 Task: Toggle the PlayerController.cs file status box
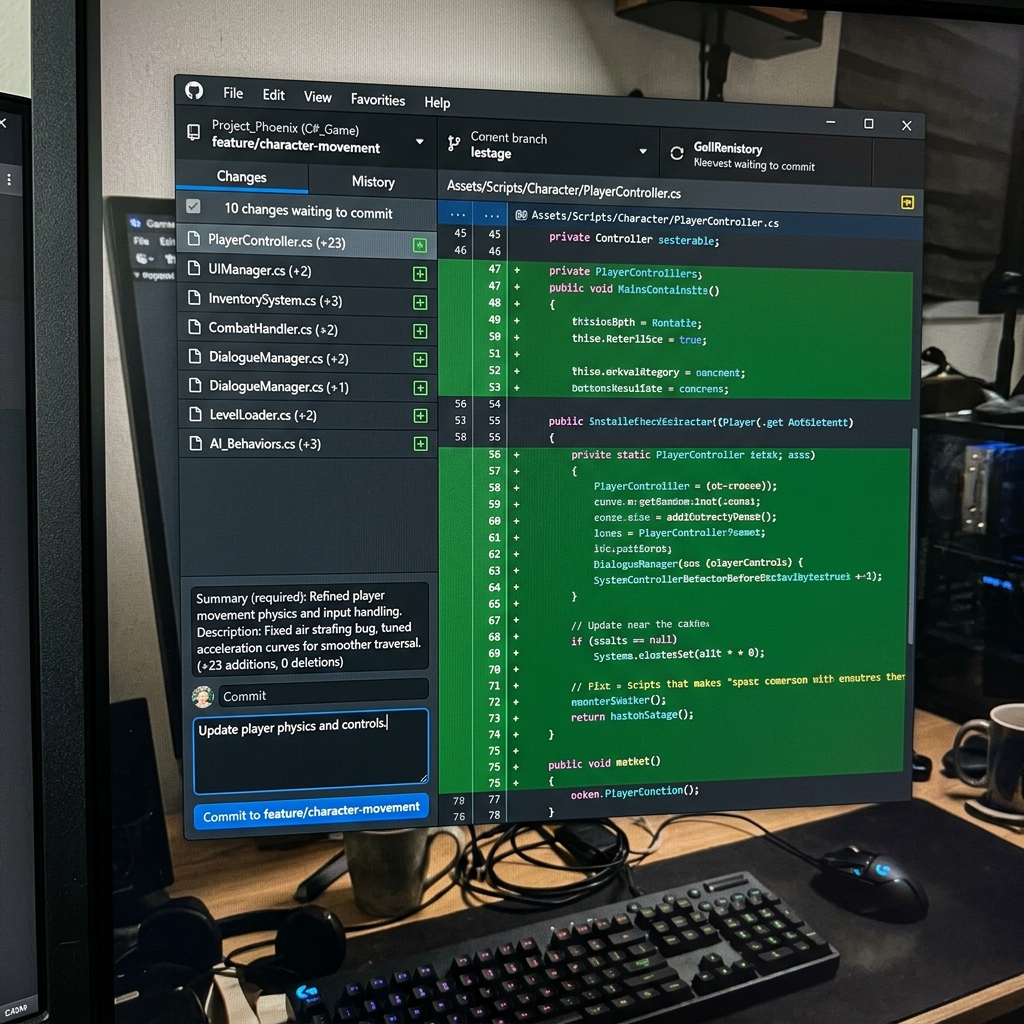(420, 245)
